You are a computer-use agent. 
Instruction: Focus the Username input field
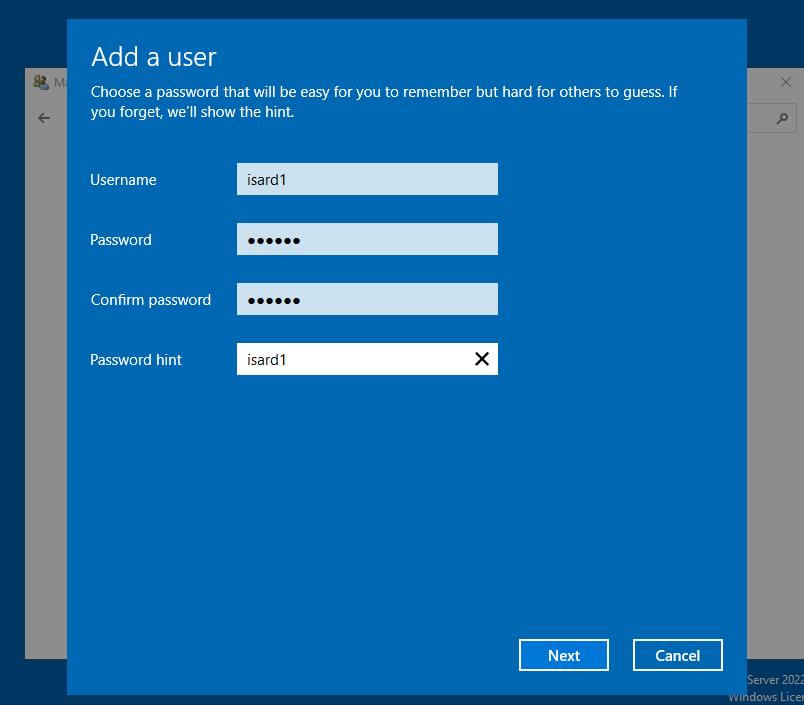coord(367,179)
